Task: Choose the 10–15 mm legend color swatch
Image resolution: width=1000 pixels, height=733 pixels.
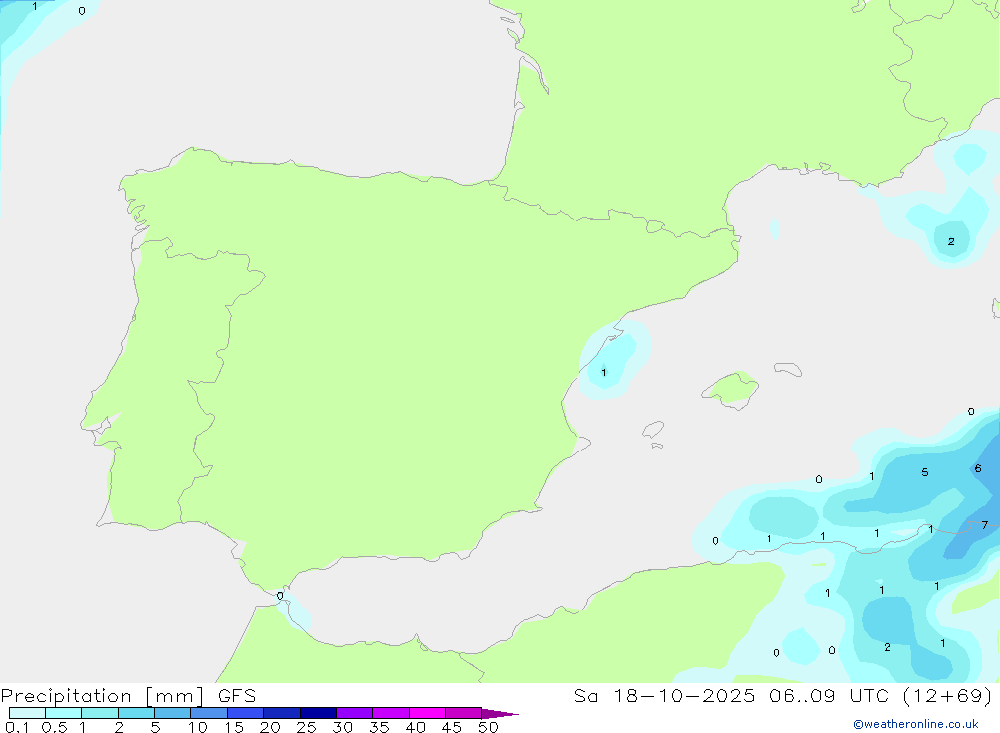Action: click(209, 713)
